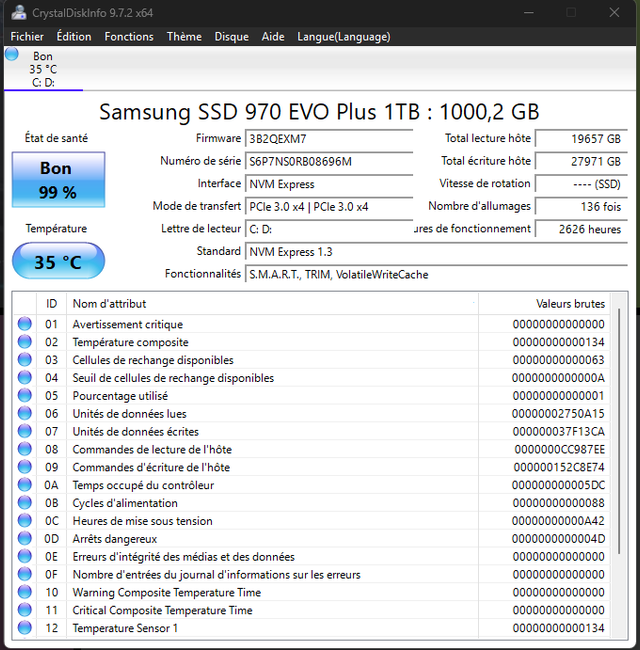Click the attribute list vertical scrollbar
This screenshot has width=640, height=650.
pos(617,450)
